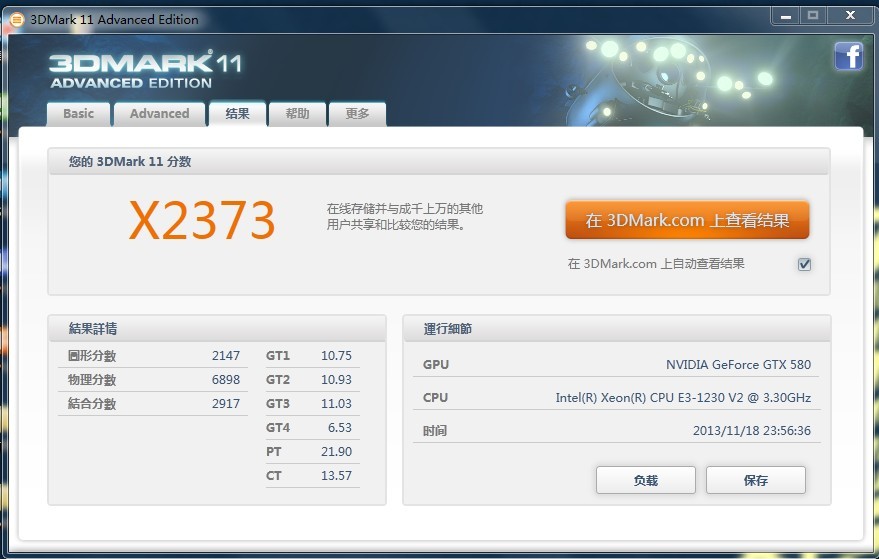Click the 3DMark 11 Advanced Edition window title
The width and height of the screenshot is (879, 559).
point(114,20)
